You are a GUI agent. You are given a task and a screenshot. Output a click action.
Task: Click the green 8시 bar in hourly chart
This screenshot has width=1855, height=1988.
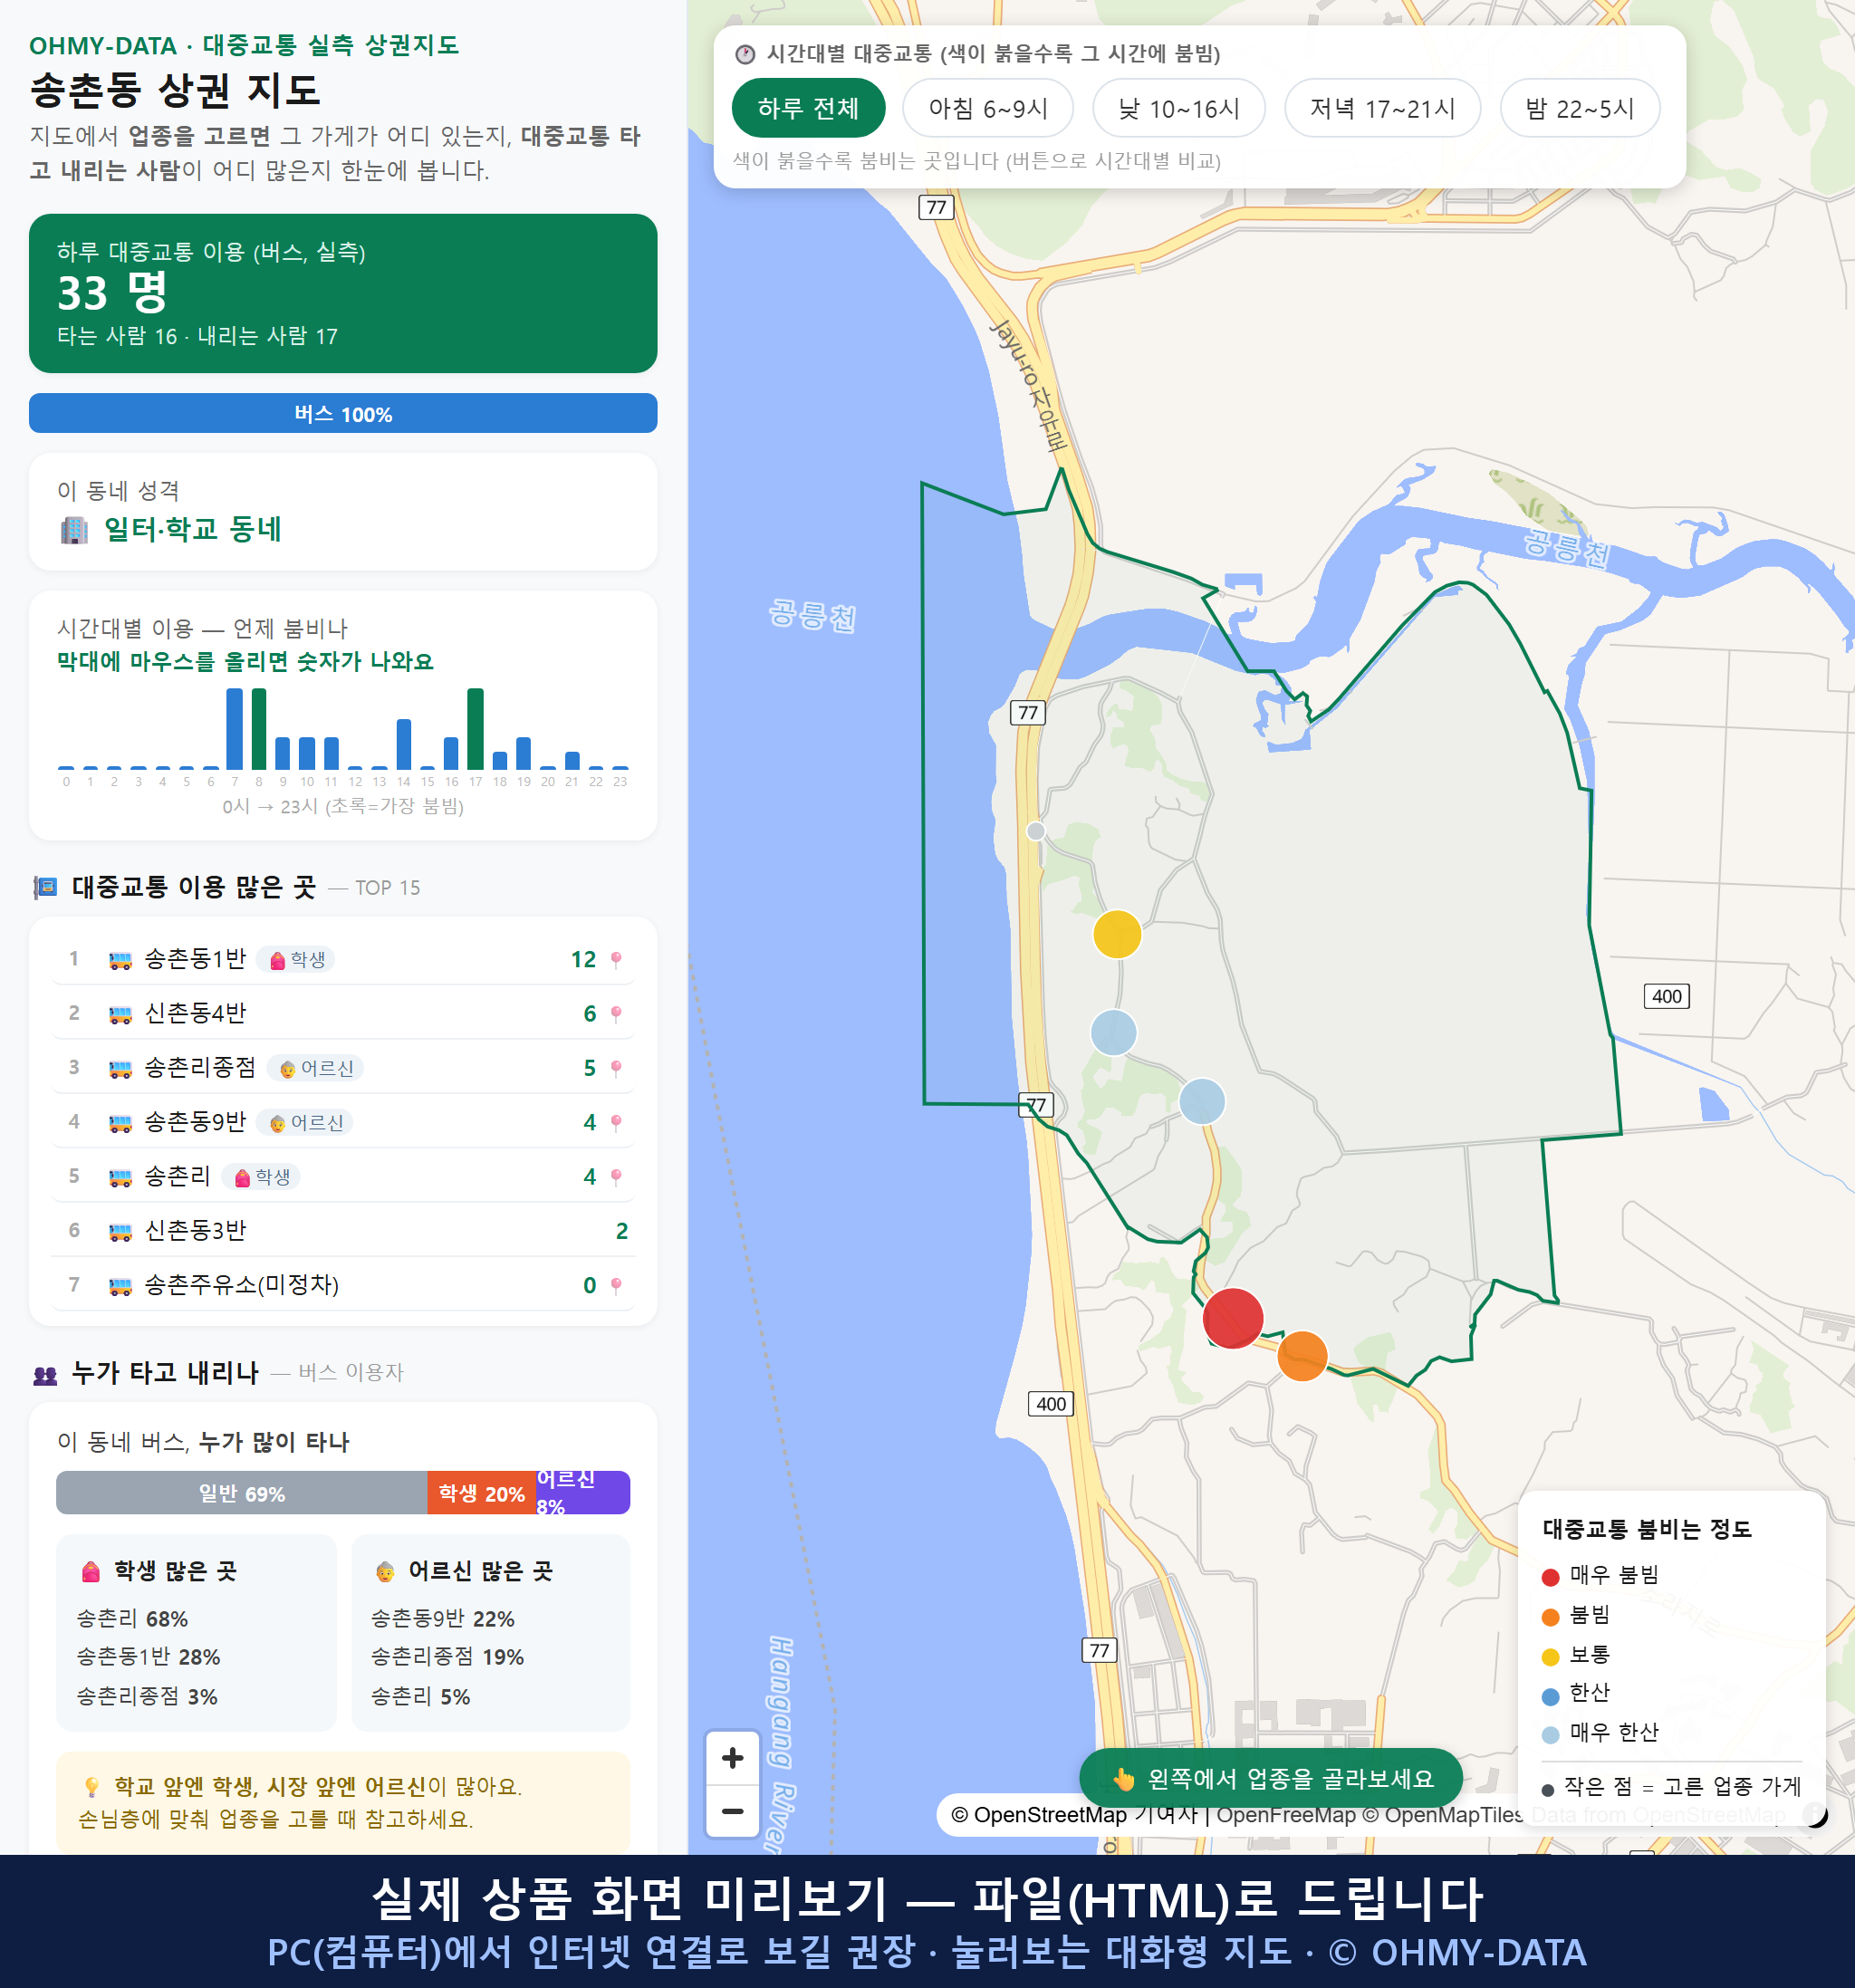[259, 728]
